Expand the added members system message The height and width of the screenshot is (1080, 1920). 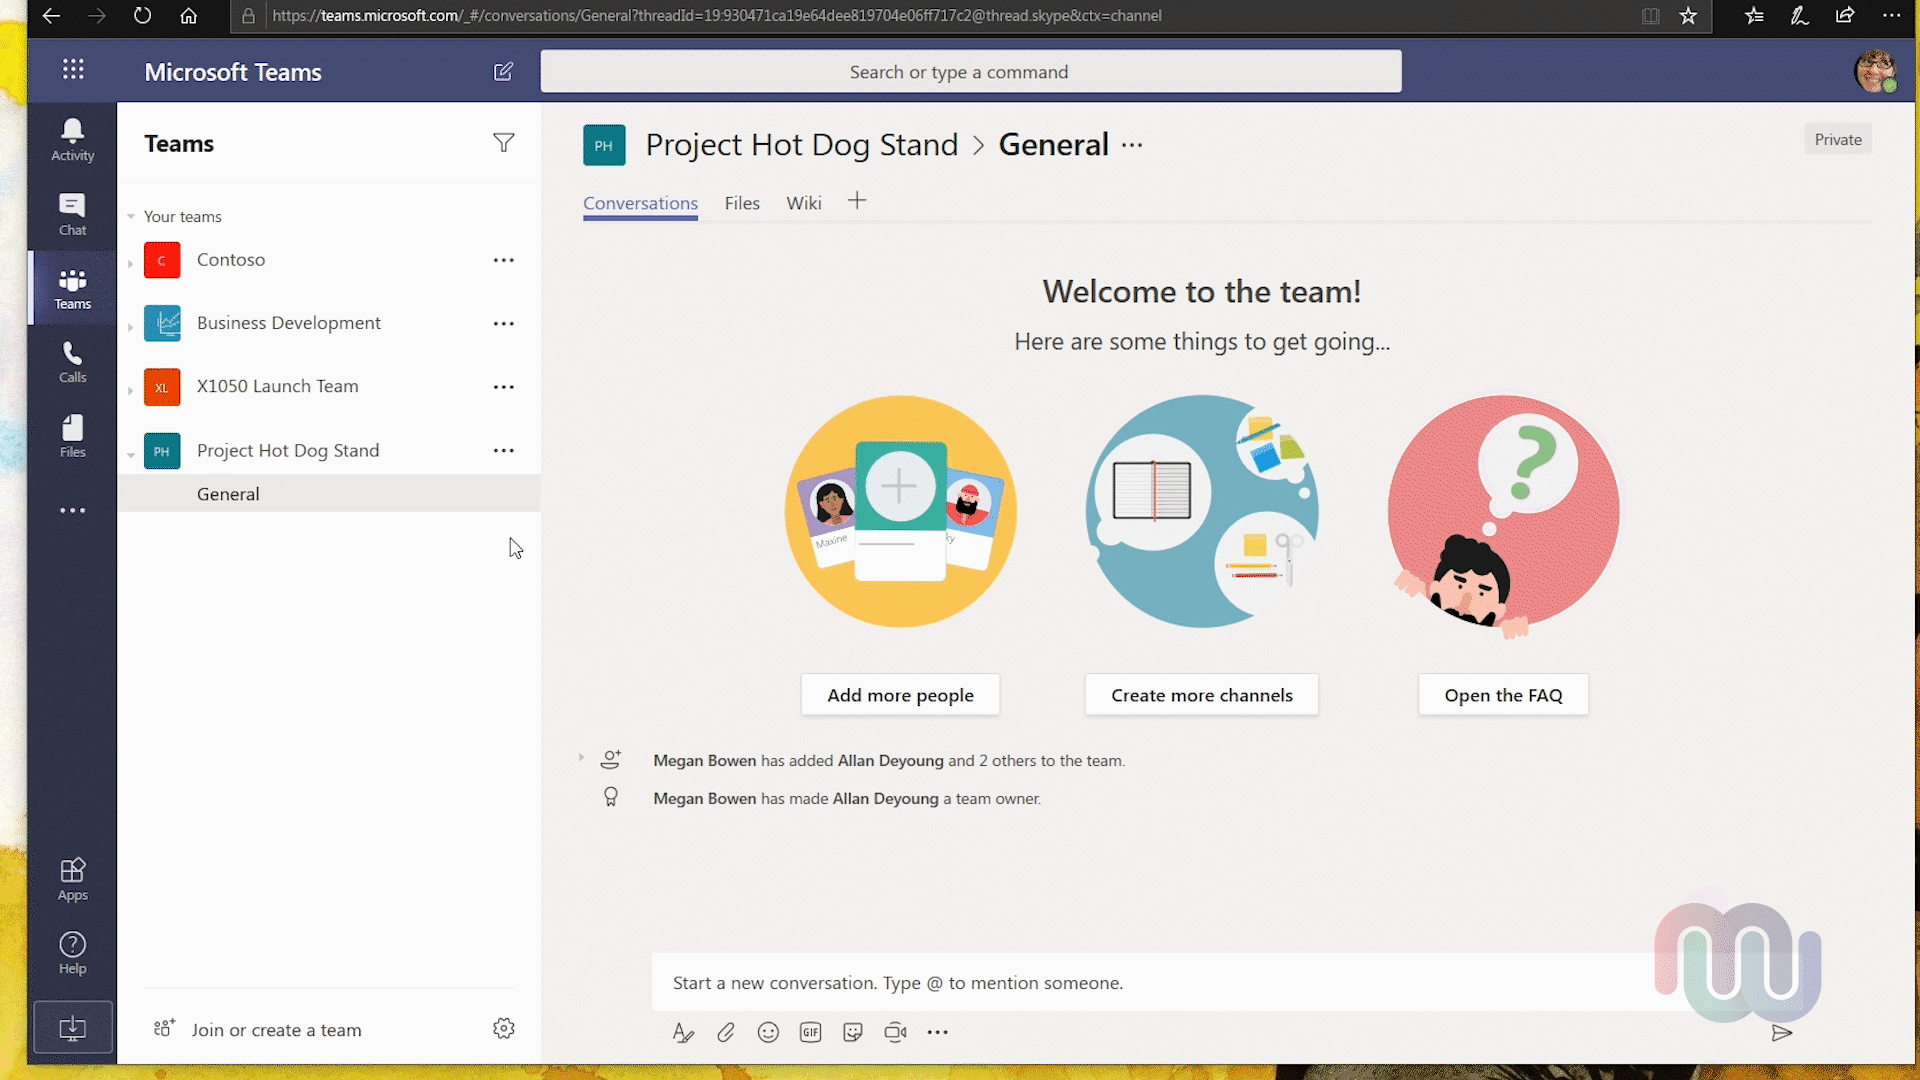point(581,758)
